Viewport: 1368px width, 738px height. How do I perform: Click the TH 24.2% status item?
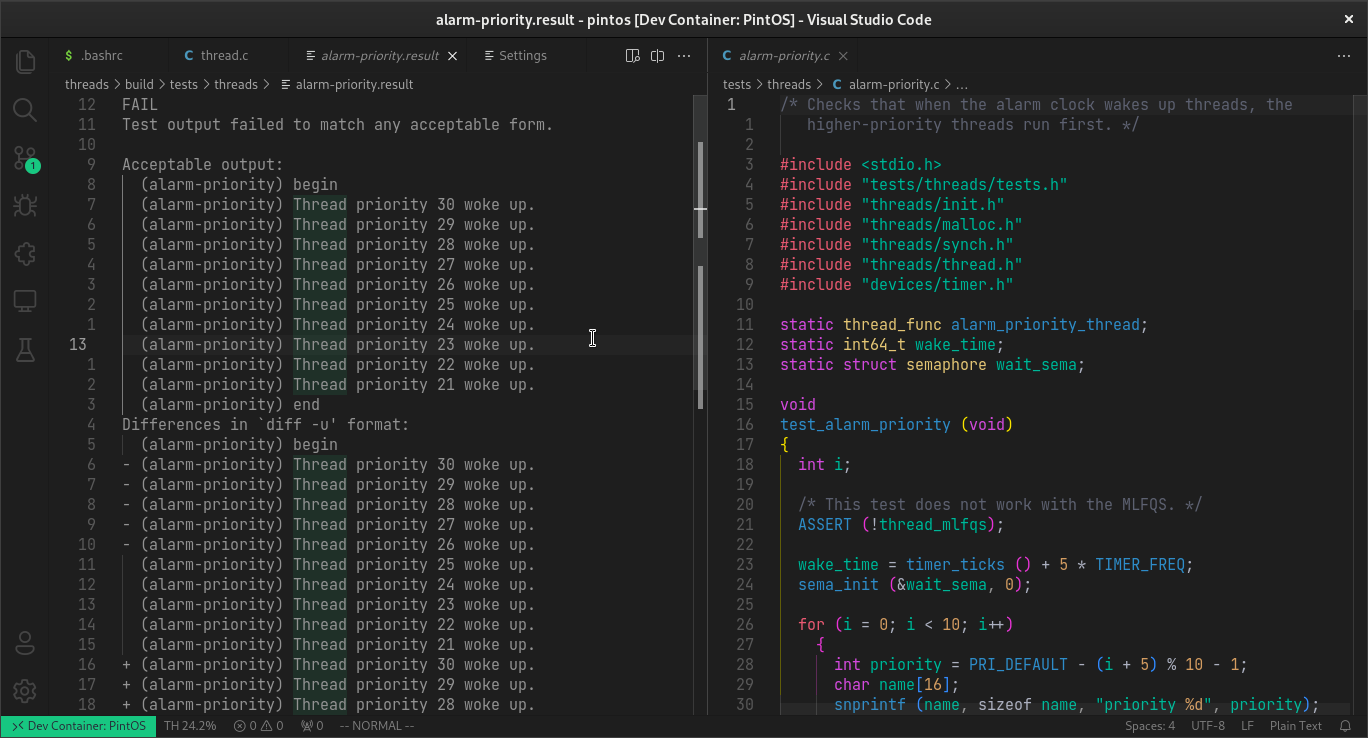pos(190,726)
